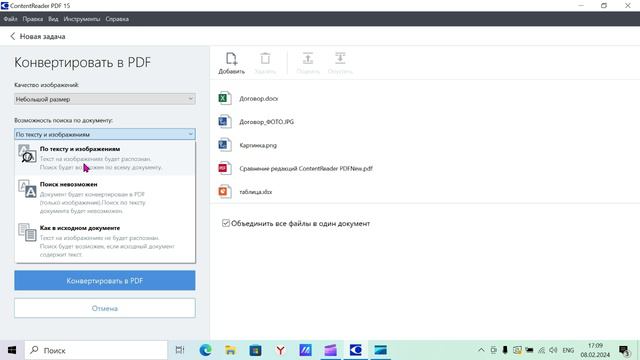
Task: Open the Справка menu
Action: tap(117, 19)
